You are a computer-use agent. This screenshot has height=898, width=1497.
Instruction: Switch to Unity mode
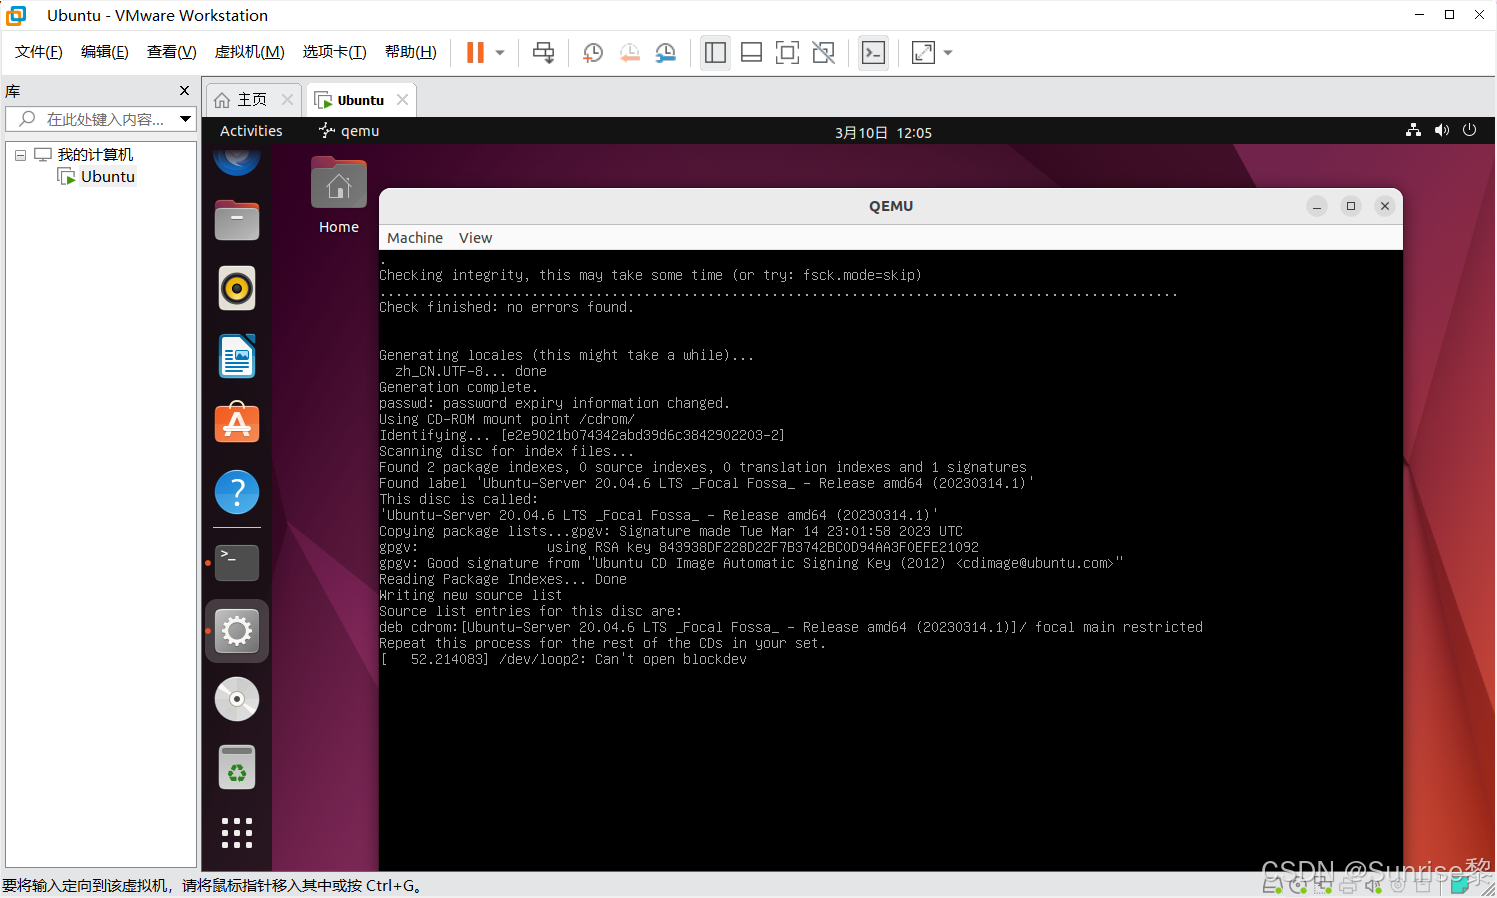[823, 53]
